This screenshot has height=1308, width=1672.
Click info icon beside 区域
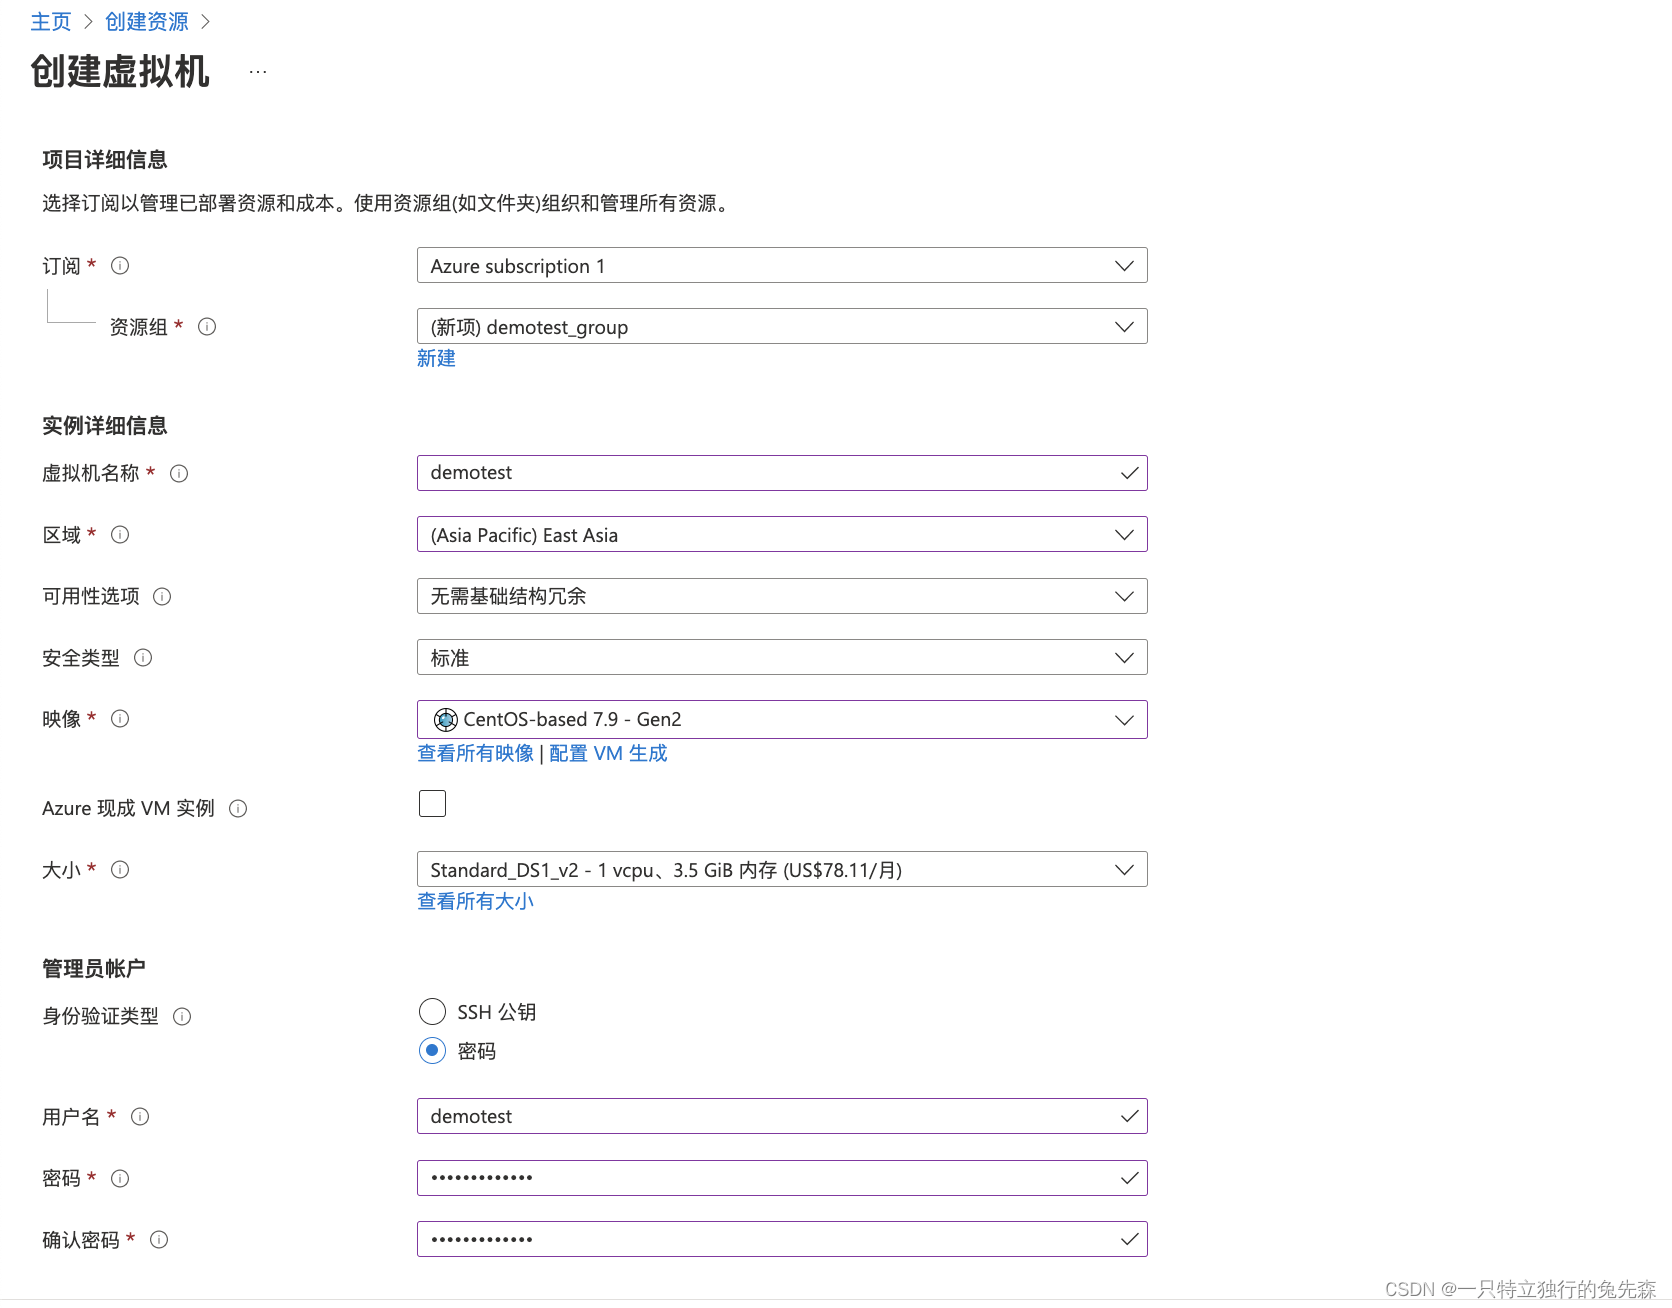click(120, 535)
